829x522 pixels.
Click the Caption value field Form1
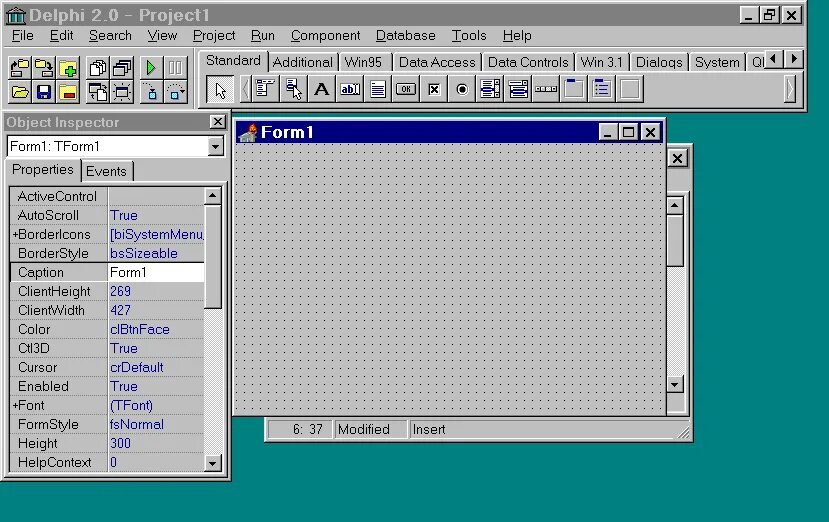(155, 272)
